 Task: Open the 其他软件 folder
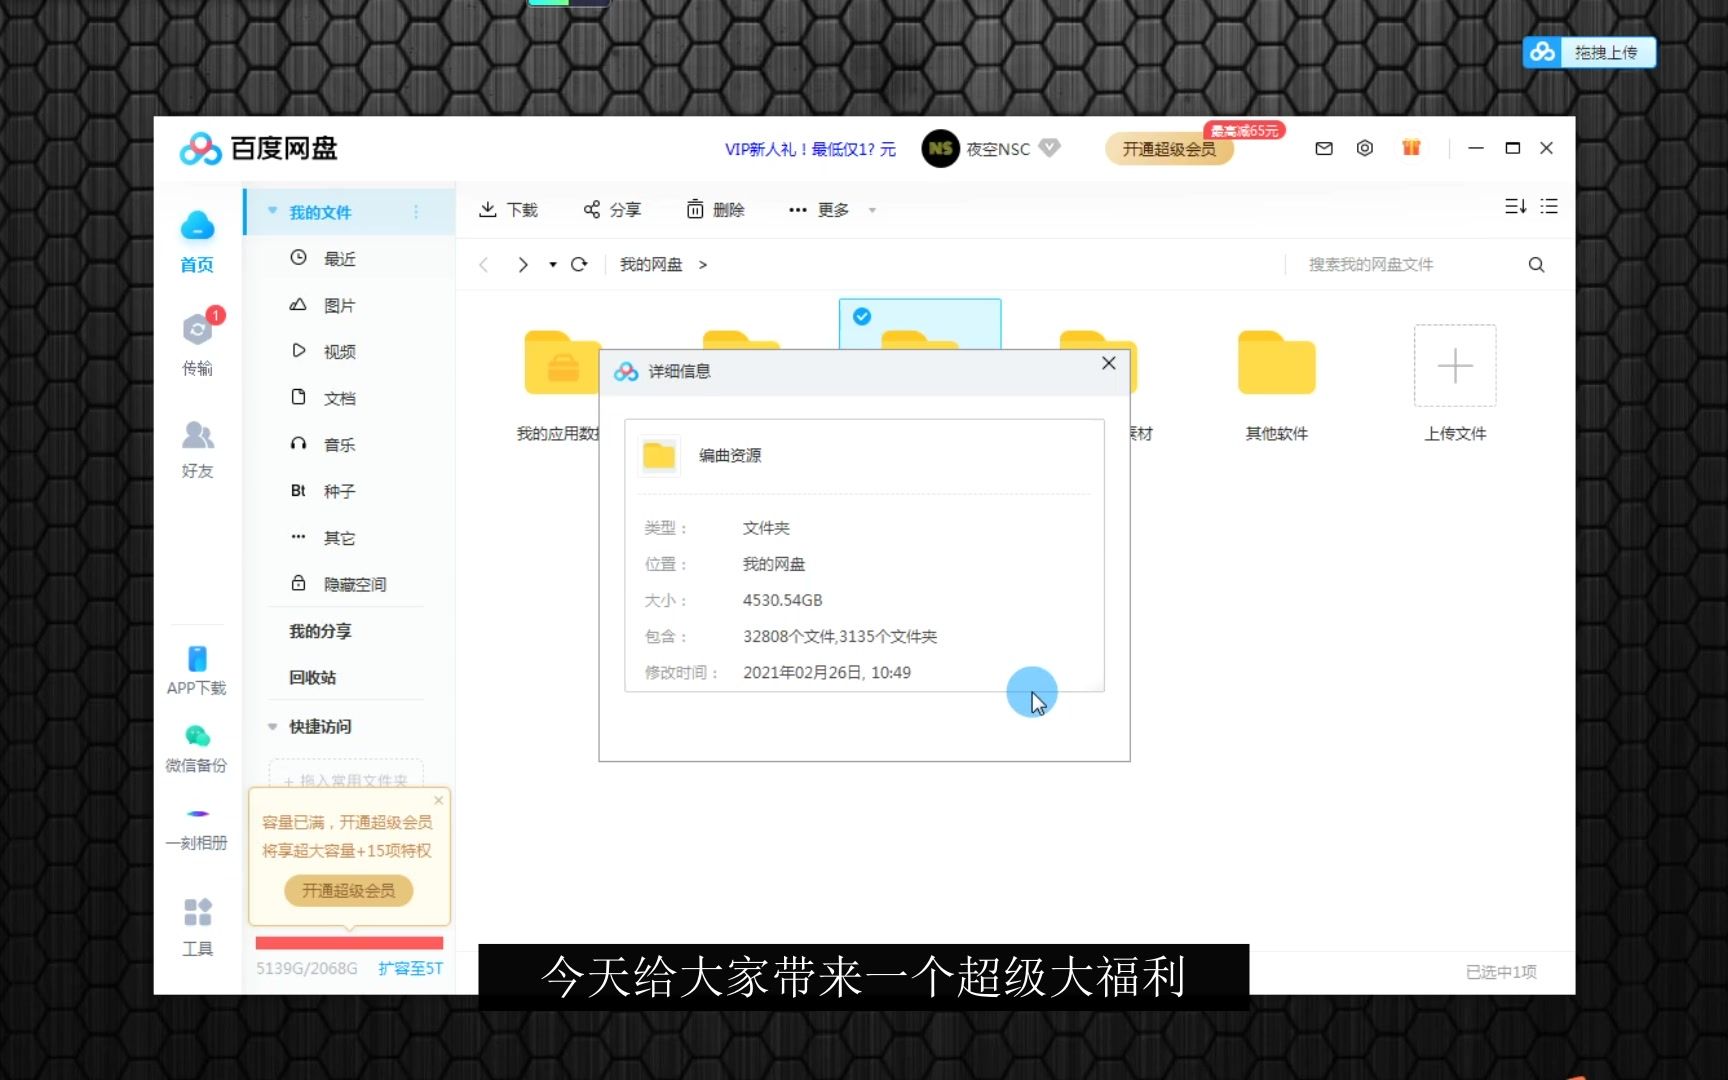pos(1276,385)
